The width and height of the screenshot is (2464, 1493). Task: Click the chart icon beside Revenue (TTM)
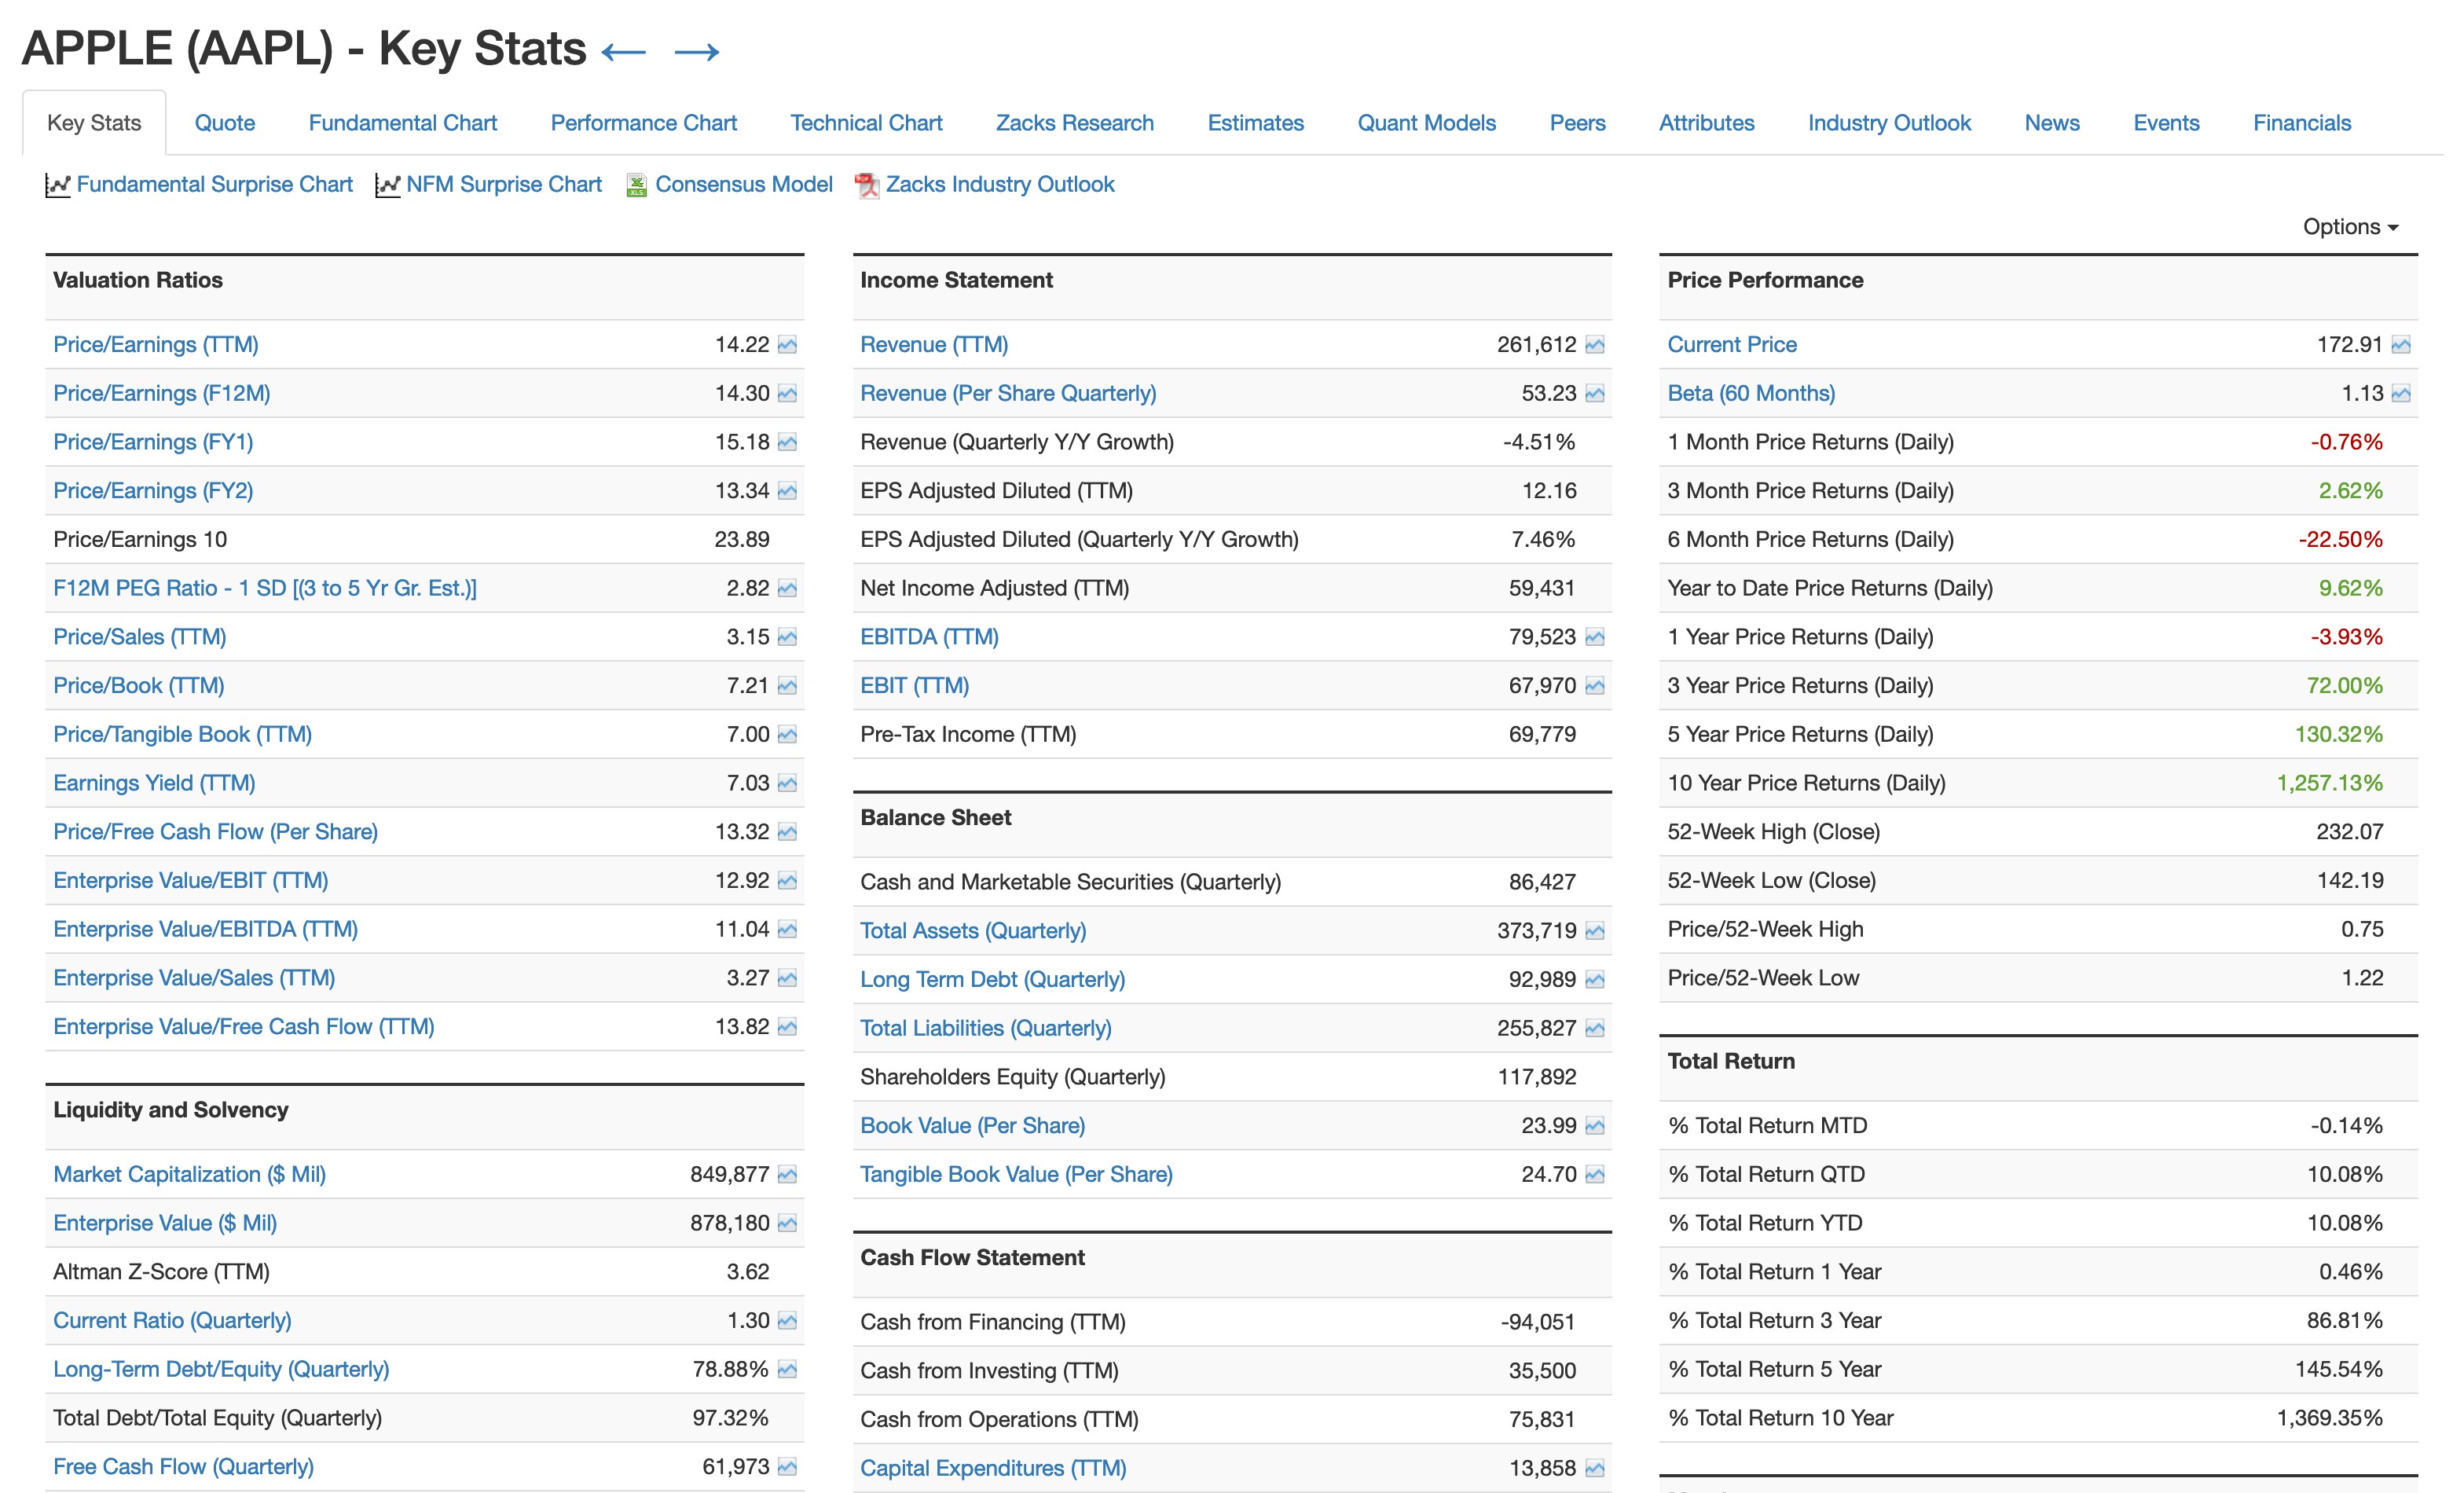[x=1595, y=345]
